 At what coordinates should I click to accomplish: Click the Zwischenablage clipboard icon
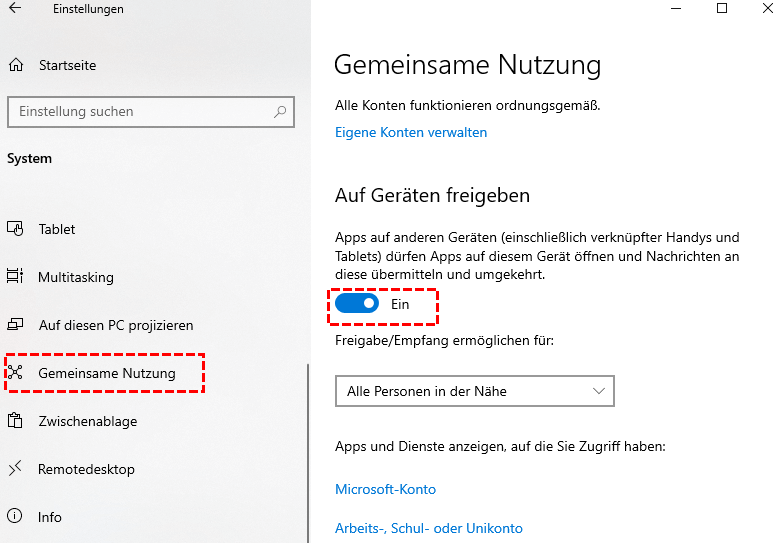(x=15, y=421)
